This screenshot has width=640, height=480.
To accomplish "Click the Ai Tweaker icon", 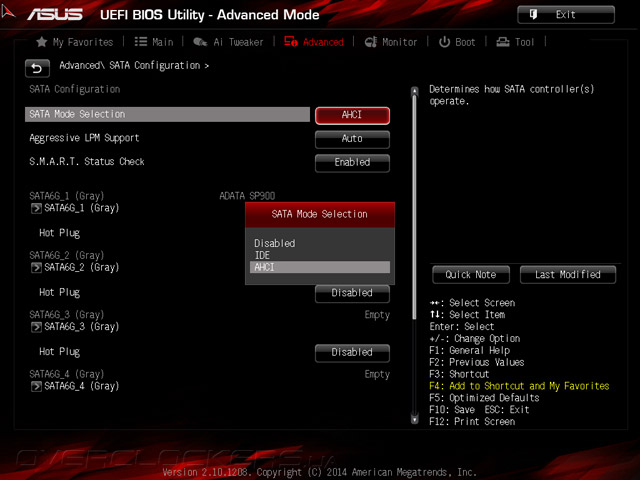I will [200, 42].
